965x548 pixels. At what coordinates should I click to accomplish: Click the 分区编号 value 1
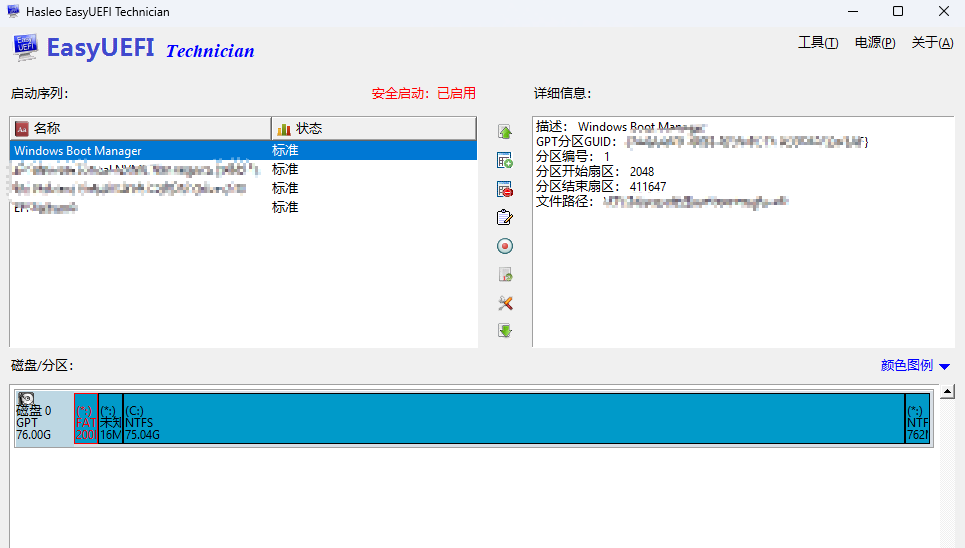click(607, 156)
